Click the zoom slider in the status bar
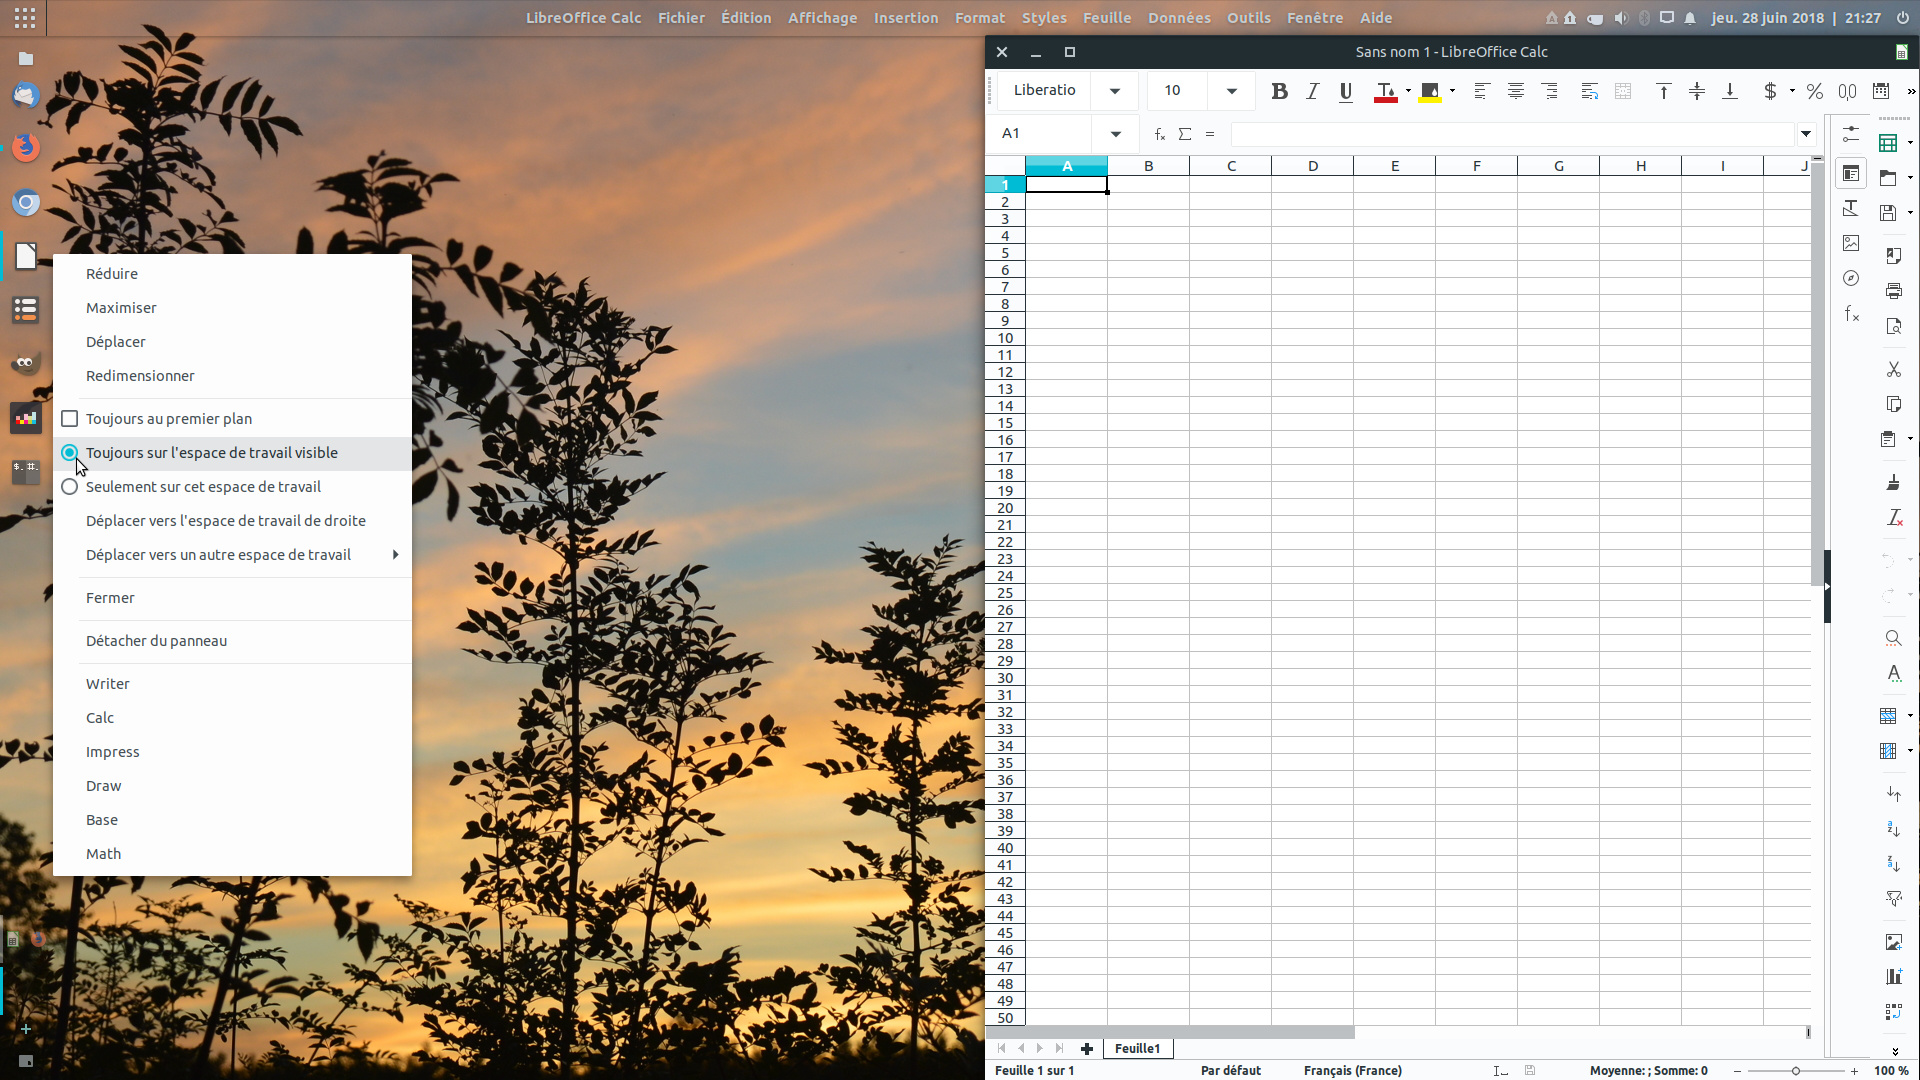1920x1080 pixels. (1796, 1071)
